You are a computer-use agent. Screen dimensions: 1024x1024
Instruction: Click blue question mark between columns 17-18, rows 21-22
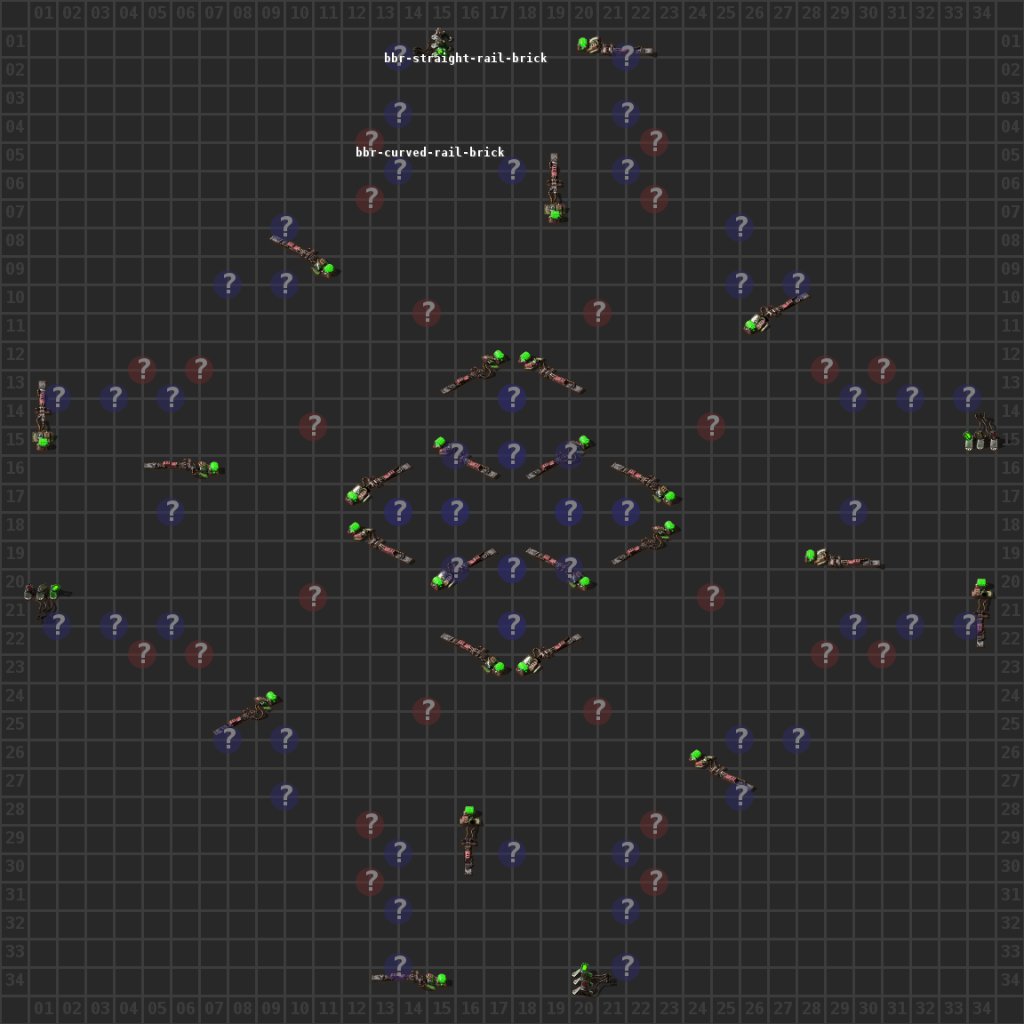coord(513,625)
